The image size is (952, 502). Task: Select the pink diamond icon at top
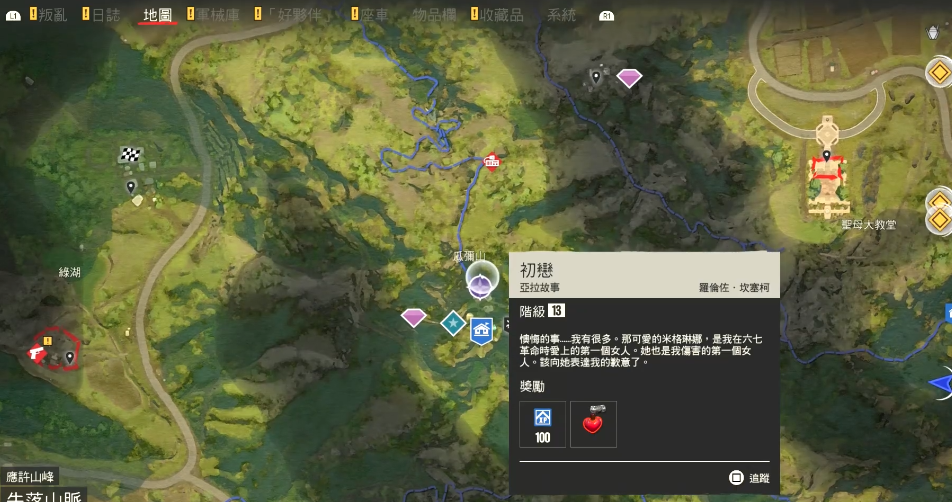pyautogui.click(x=629, y=78)
